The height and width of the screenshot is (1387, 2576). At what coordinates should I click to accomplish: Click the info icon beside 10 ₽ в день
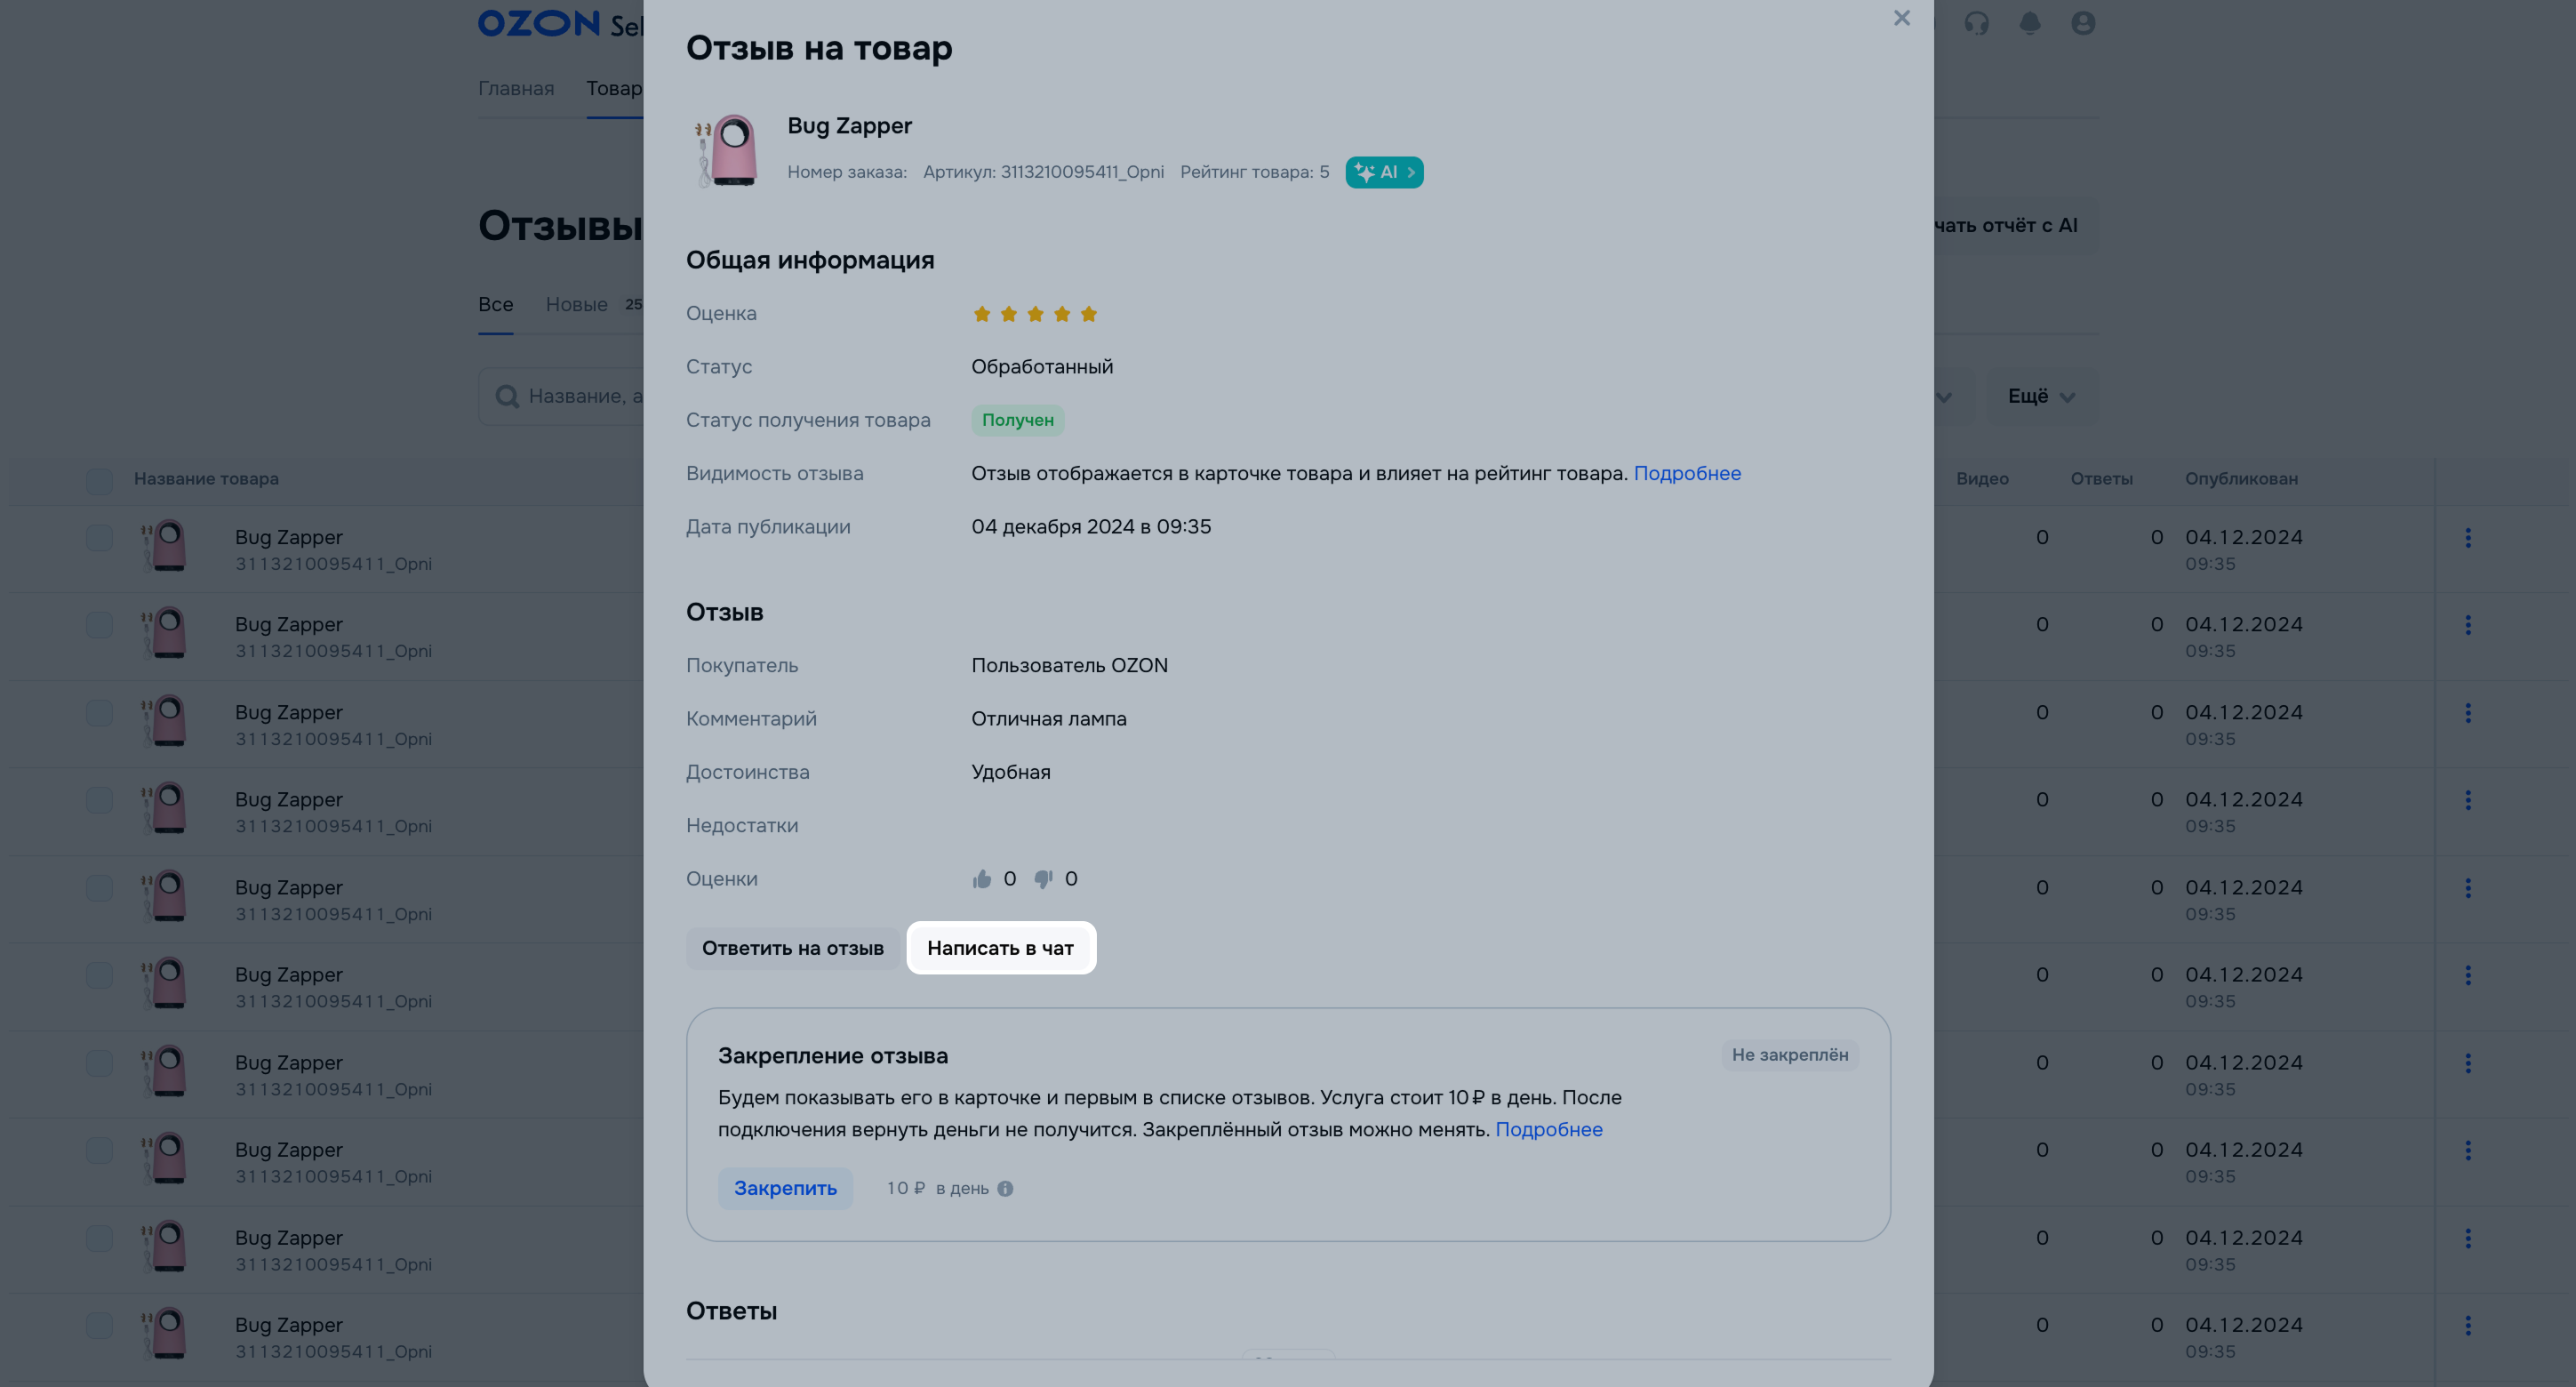pos(1005,1188)
